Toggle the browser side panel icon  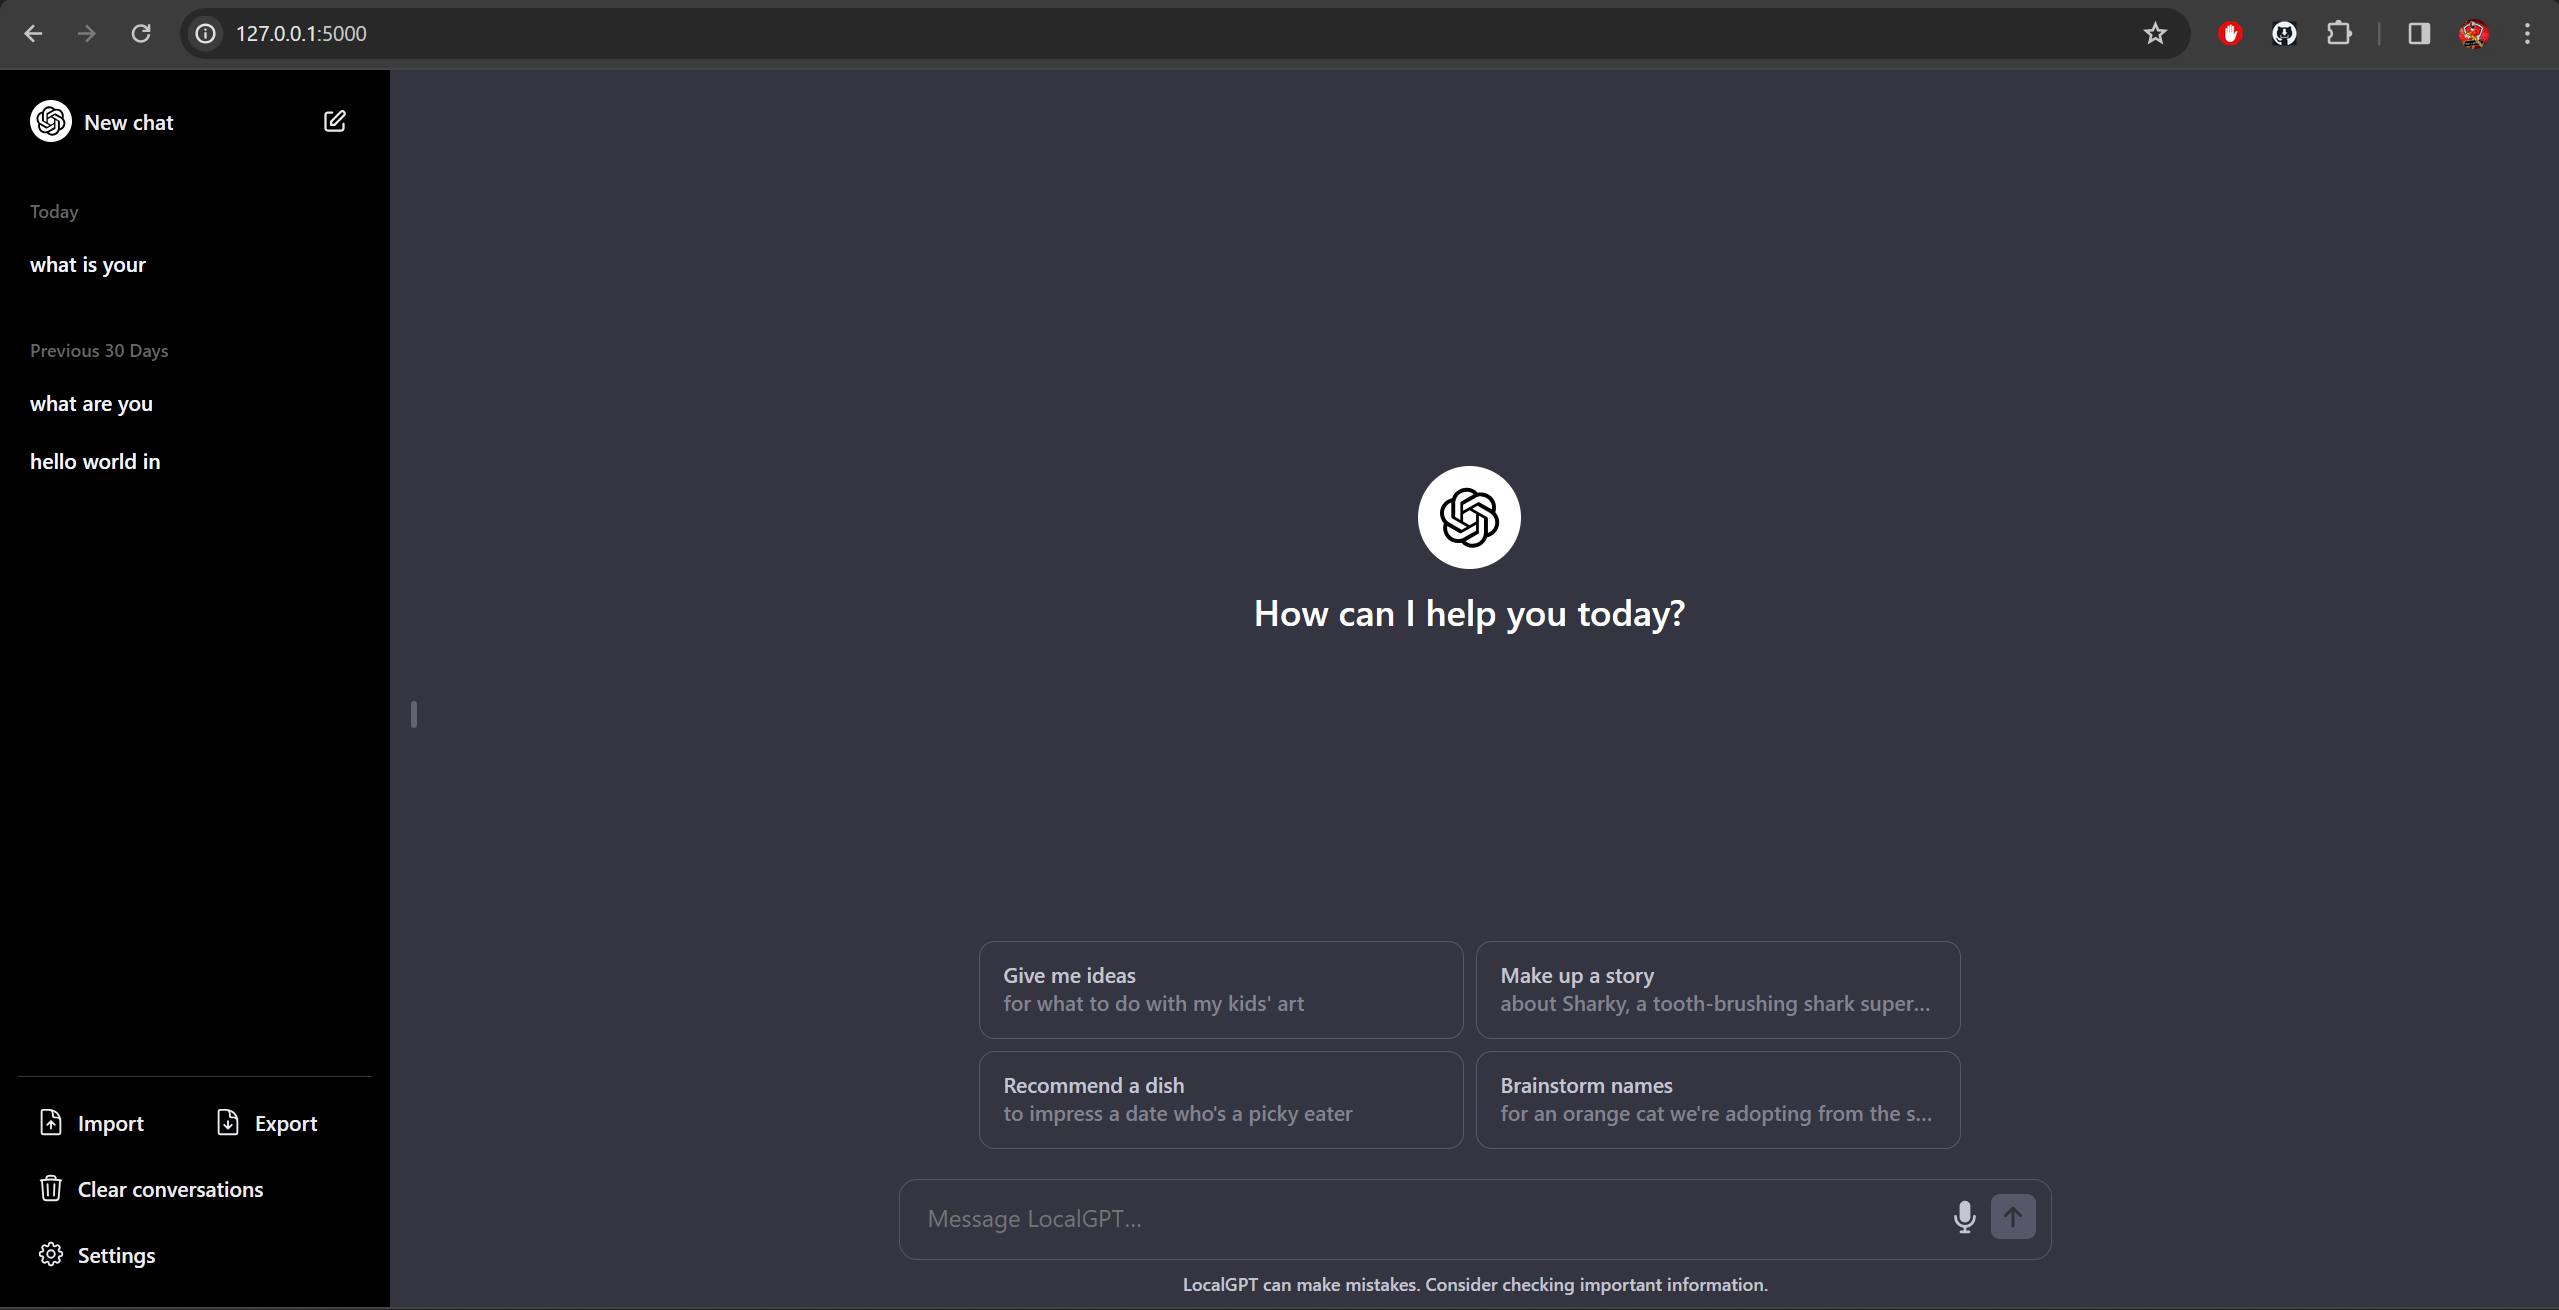pyautogui.click(x=2418, y=34)
